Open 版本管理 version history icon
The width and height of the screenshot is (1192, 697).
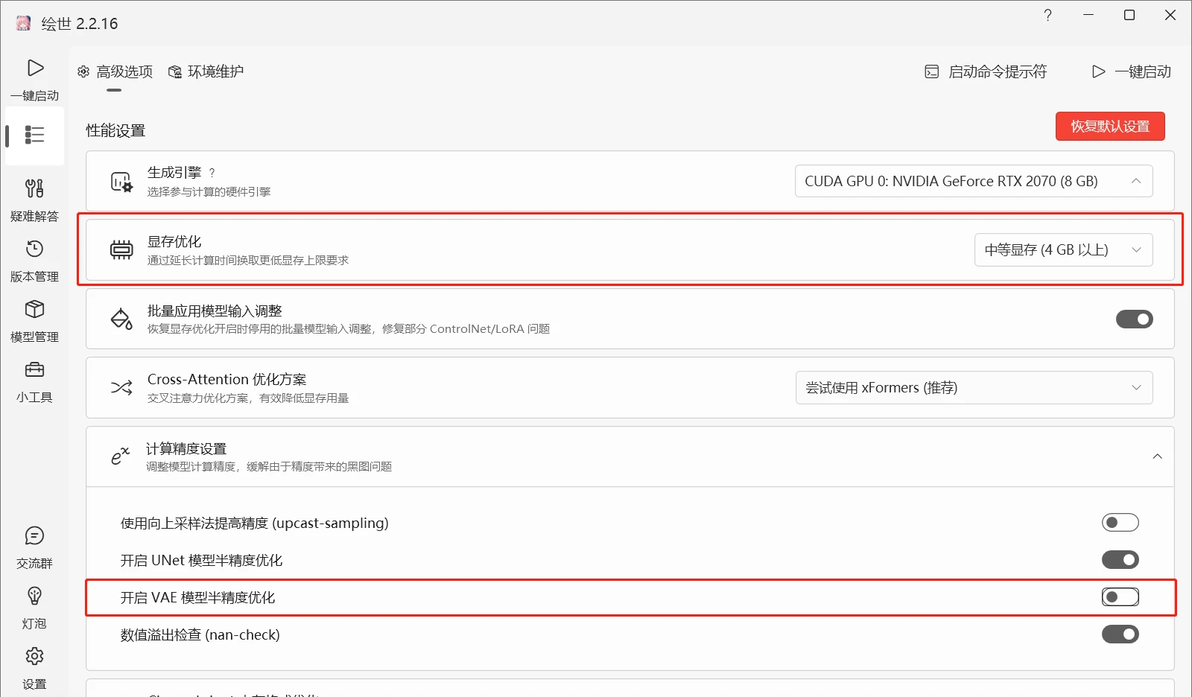tap(35, 250)
